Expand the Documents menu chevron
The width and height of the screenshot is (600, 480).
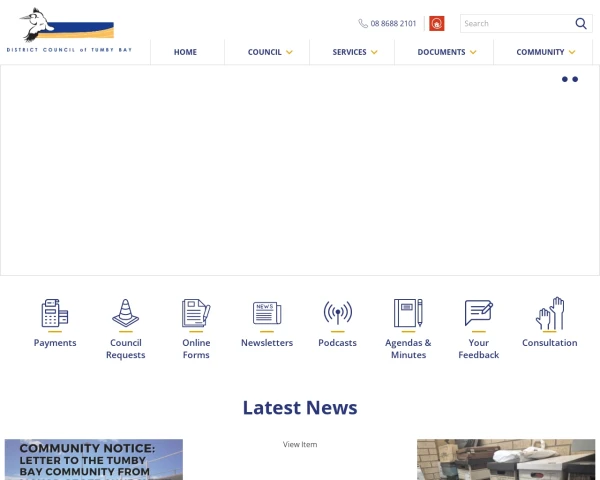473,52
